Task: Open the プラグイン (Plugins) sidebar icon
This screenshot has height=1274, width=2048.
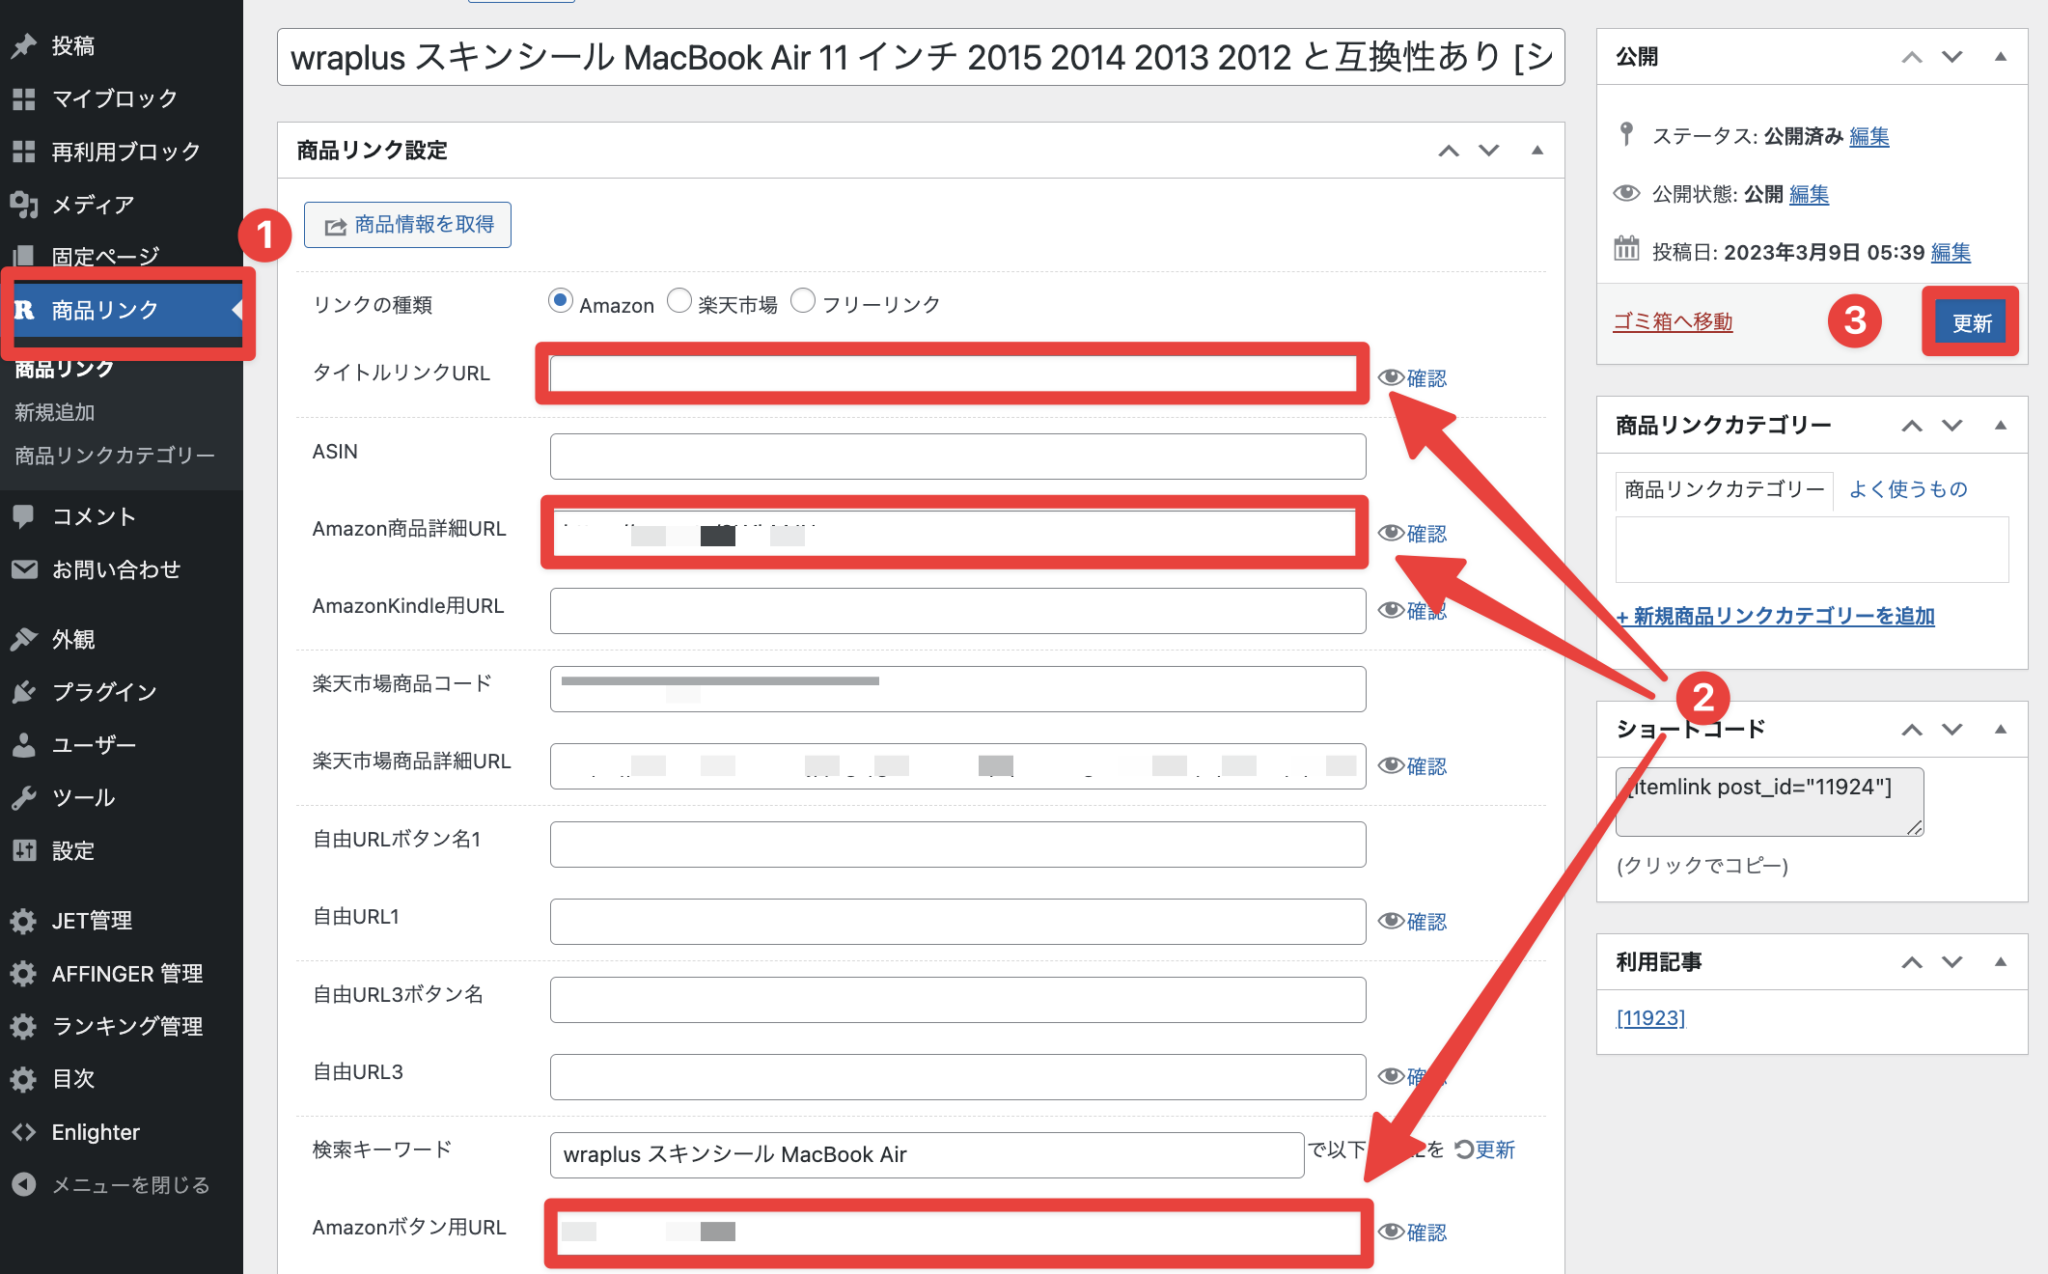Action: [x=24, y=691]
